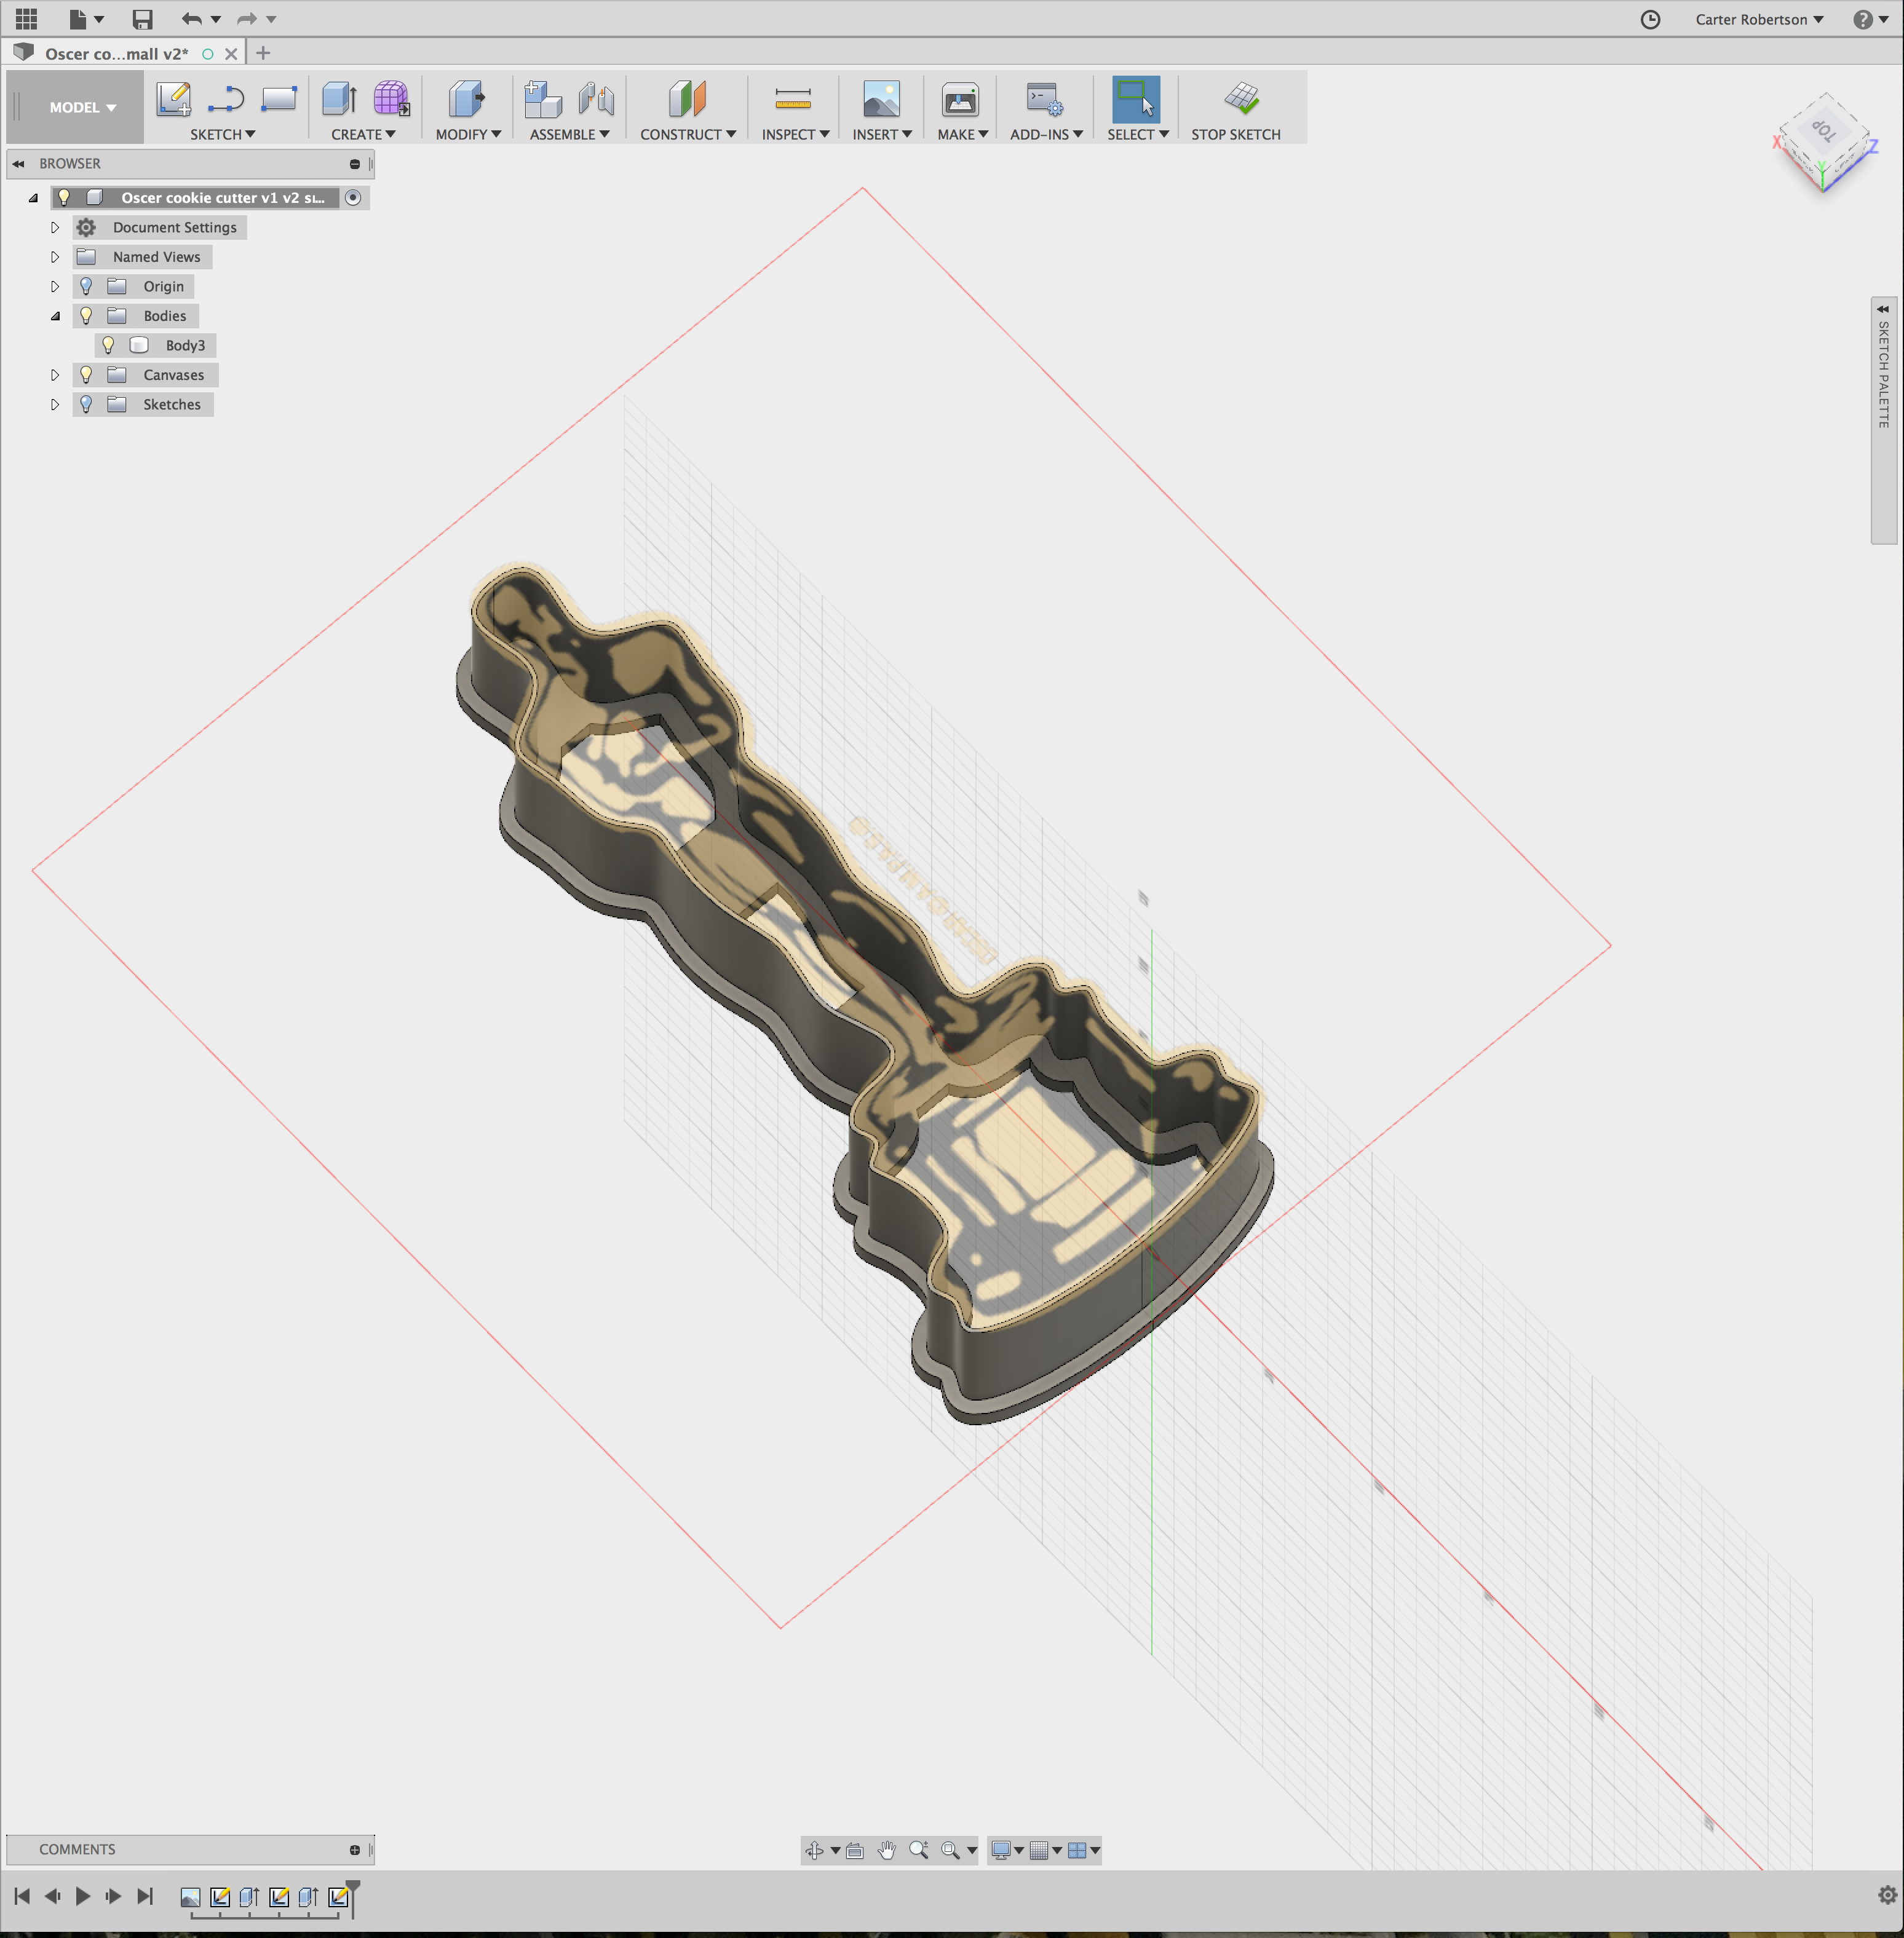Open the ASSEMBLE menu
This screenshot has height=1938, width=1904.
point(569,134)
